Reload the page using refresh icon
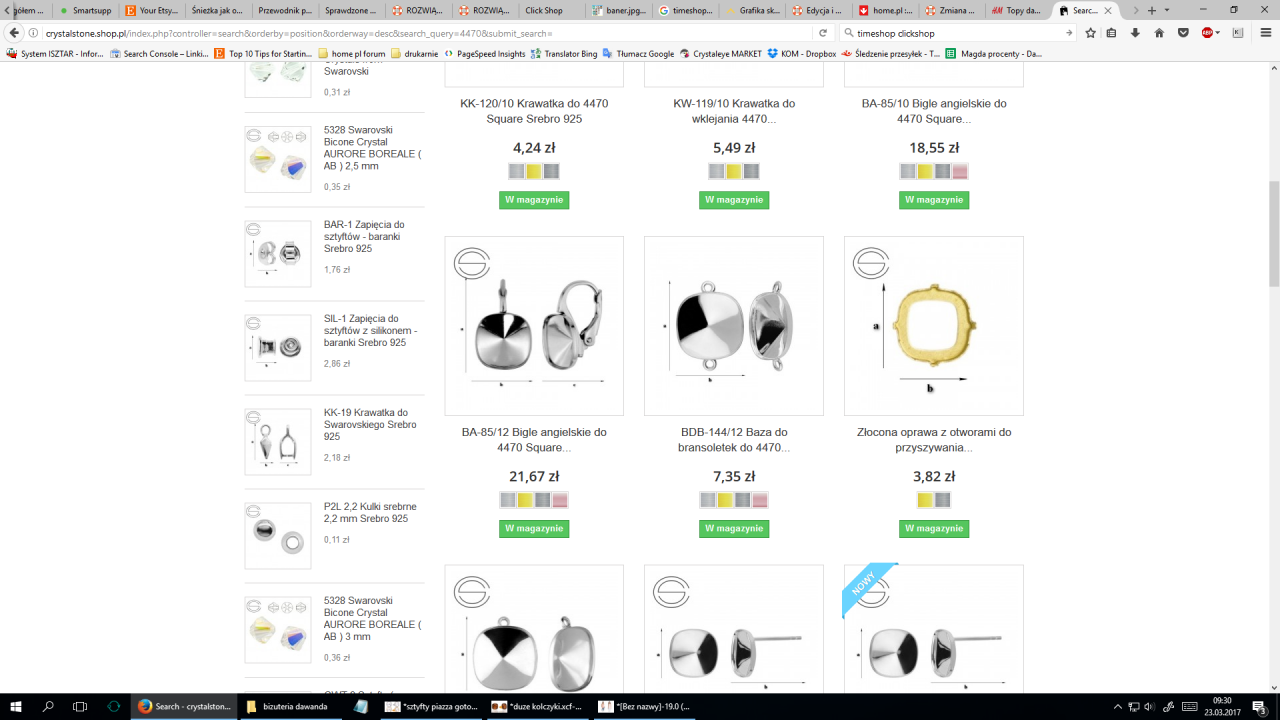This screenshot has height=720, width=1280. (824, 33)
